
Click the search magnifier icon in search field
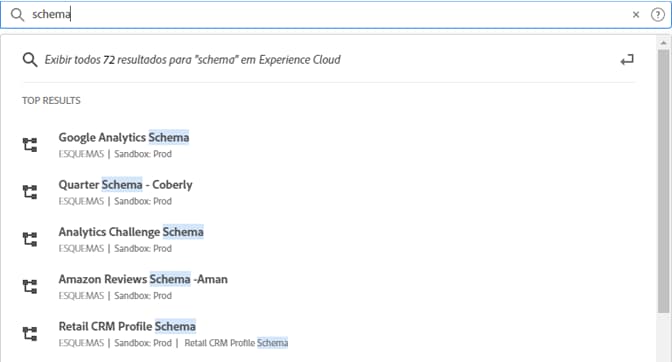(17, 15)
